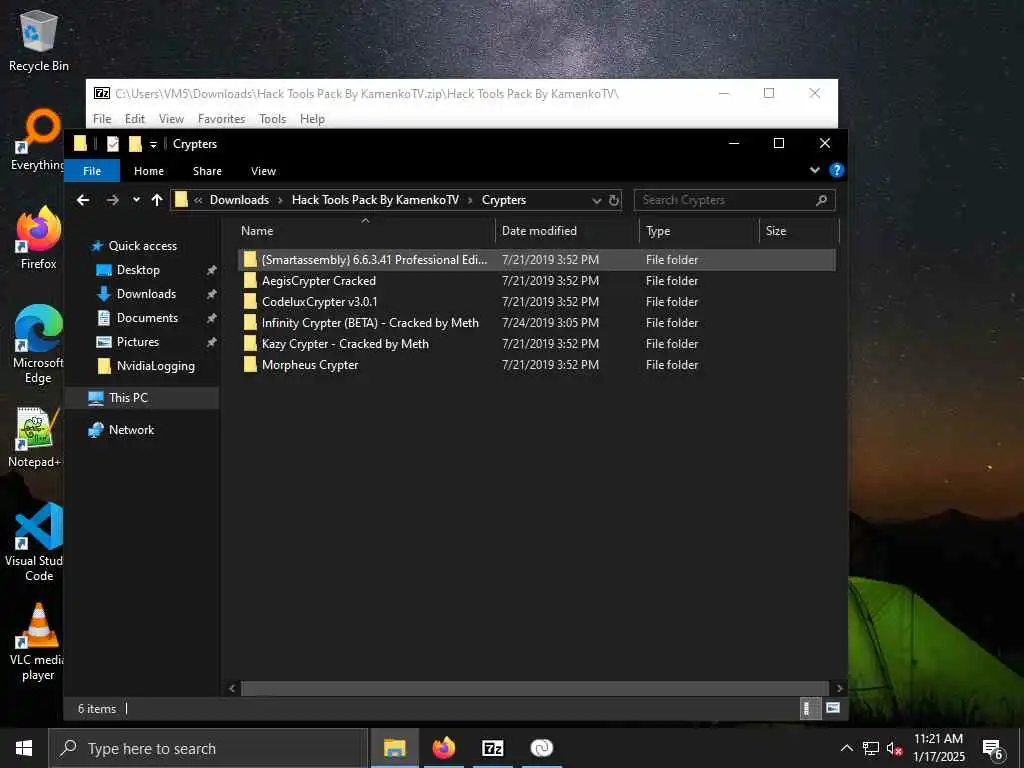Open the address bar history dropdown
Image resolution: width=1024 pixels, height=768 pixels.
tap(596, 200)
